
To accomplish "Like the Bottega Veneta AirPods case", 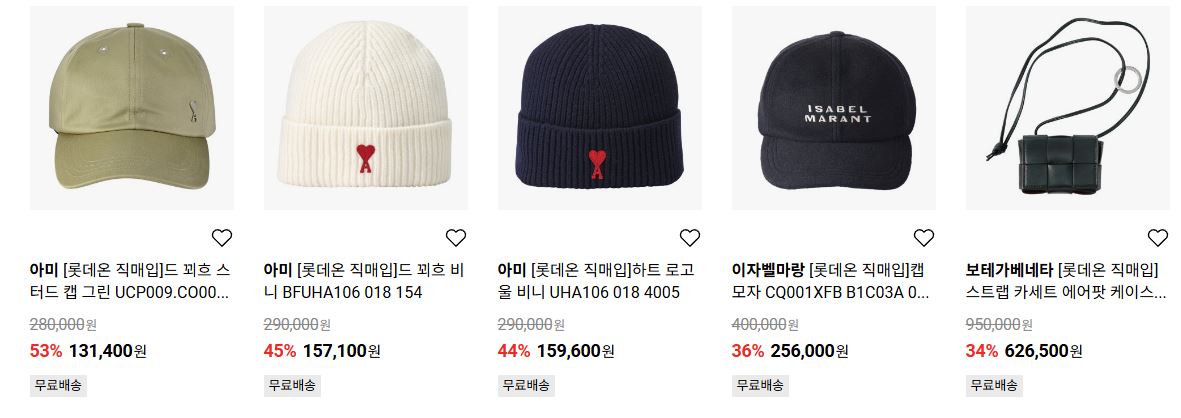I will (1158, 238).
